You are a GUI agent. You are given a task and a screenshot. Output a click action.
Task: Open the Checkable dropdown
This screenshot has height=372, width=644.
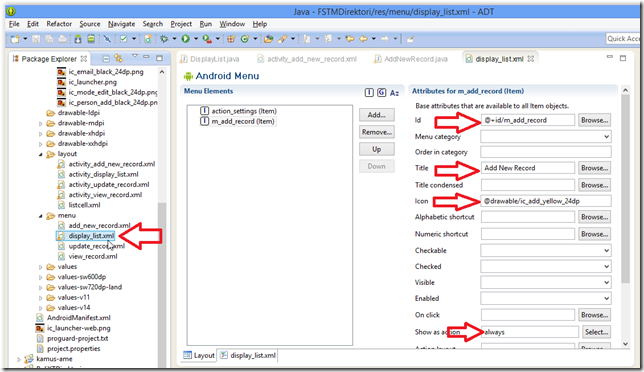(x=546, y=250)
